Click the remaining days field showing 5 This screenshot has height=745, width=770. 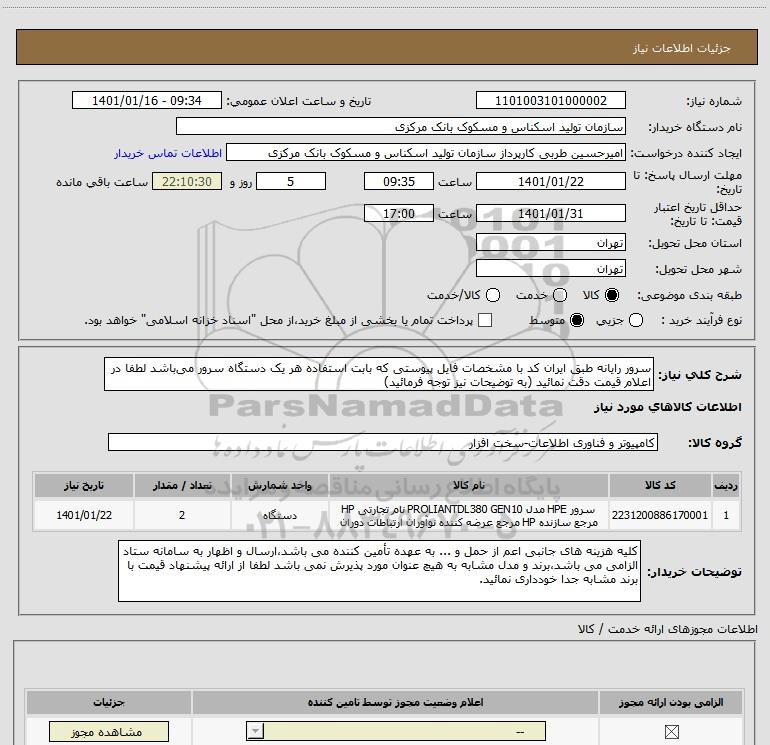click(291, 181)
